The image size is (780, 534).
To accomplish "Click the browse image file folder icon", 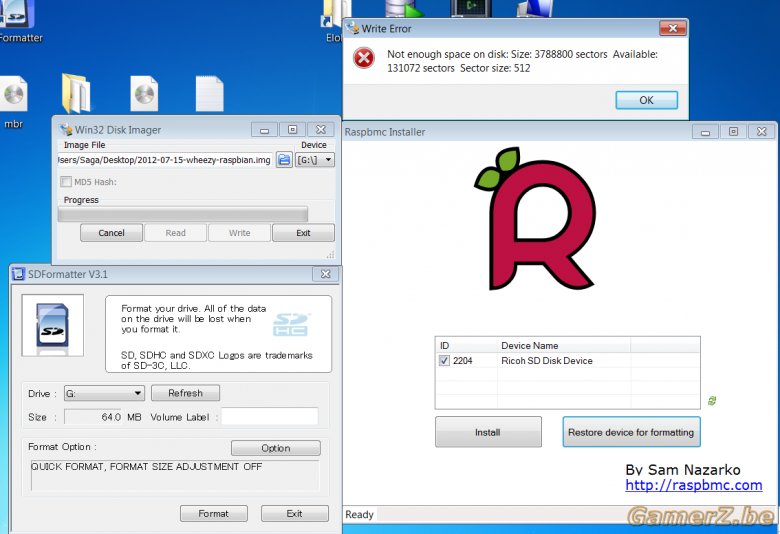I will (x=284, y=160).
